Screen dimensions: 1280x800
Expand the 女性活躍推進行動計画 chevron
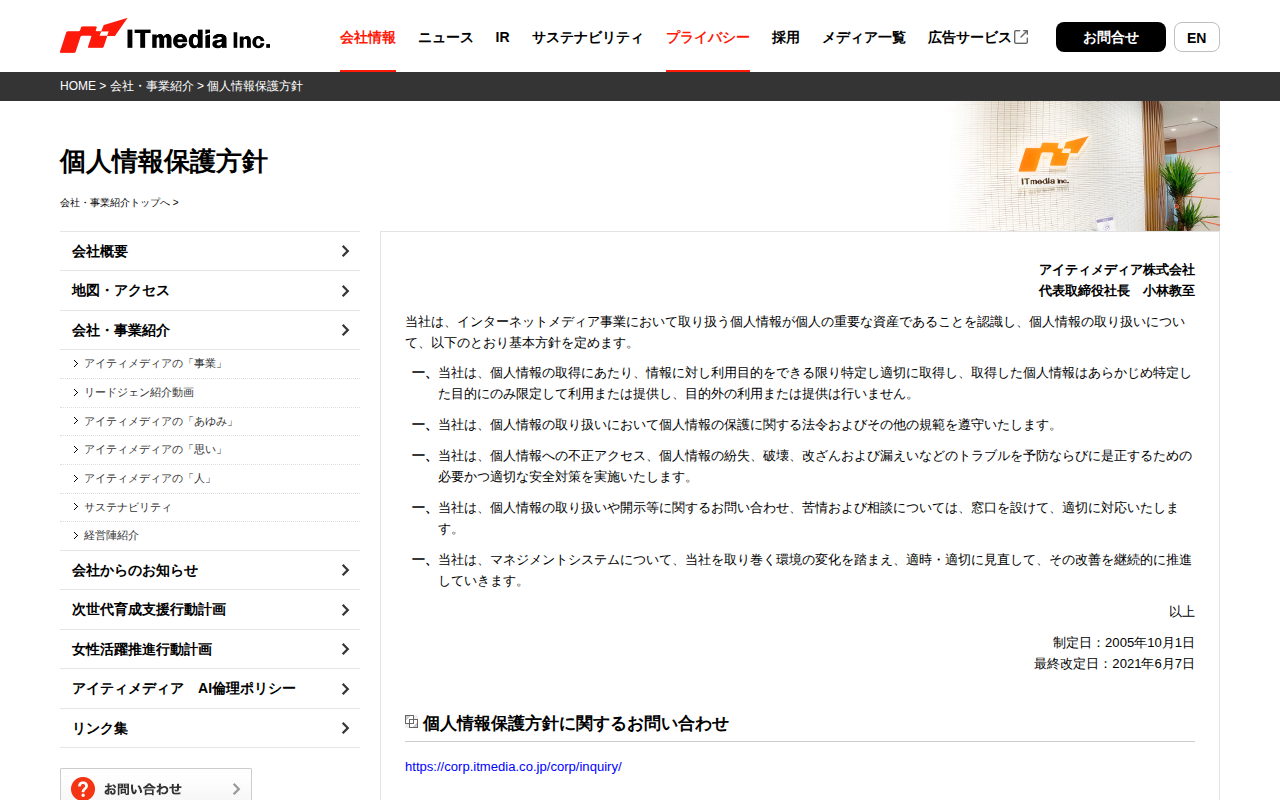345,649
